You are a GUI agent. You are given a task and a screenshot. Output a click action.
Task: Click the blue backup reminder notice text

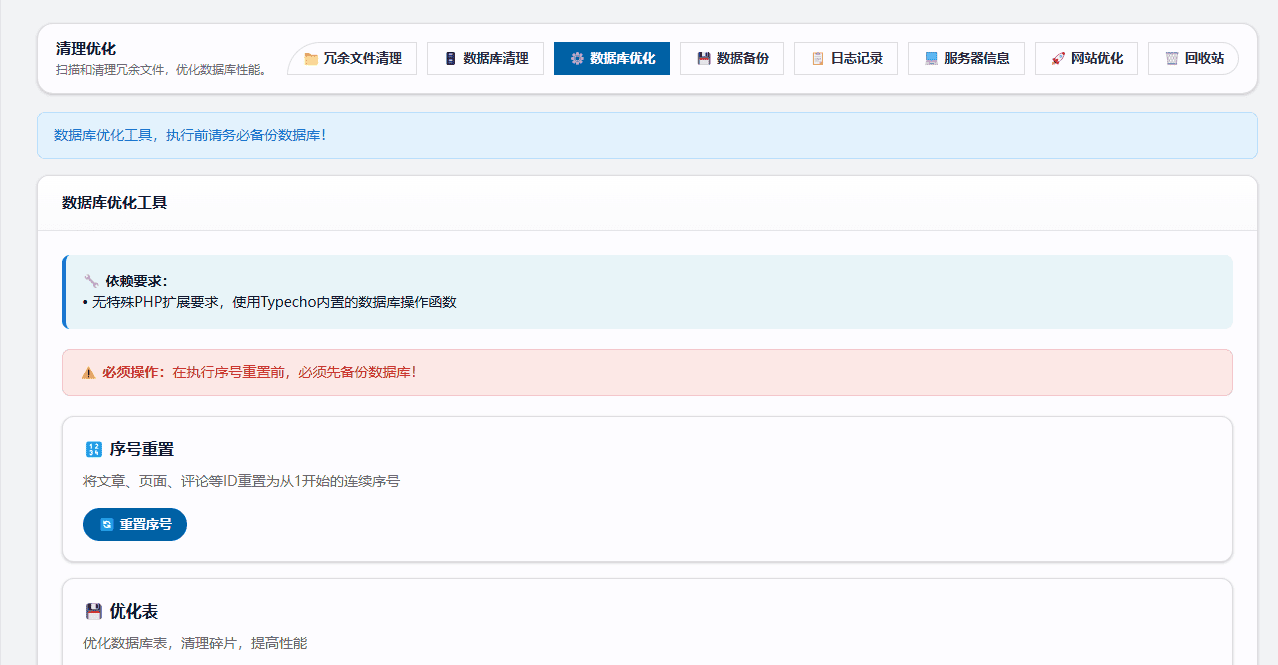[x=190, y=135]
